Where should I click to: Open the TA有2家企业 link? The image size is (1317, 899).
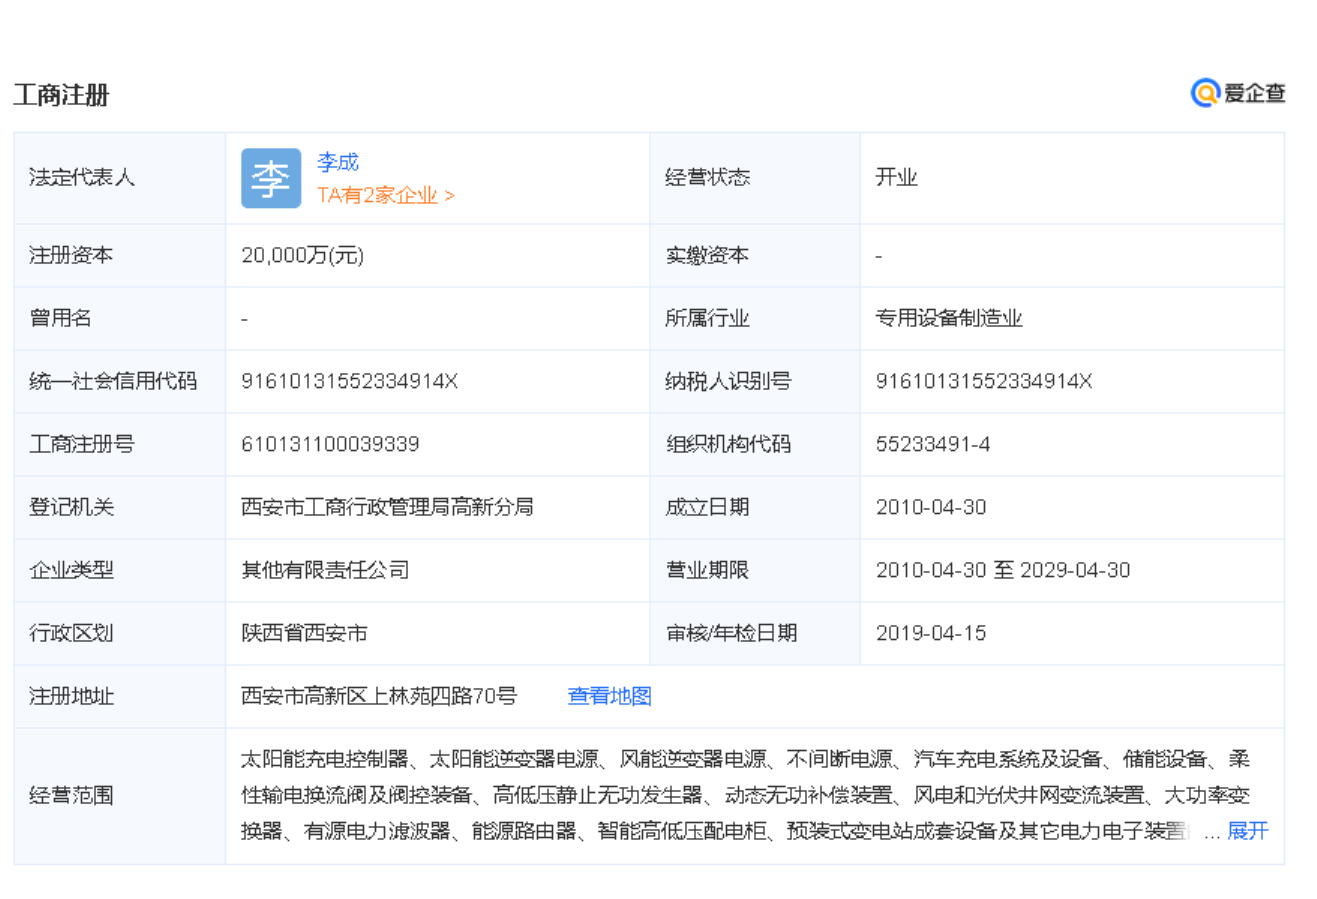pyautogui.click(x=385, y=195)
